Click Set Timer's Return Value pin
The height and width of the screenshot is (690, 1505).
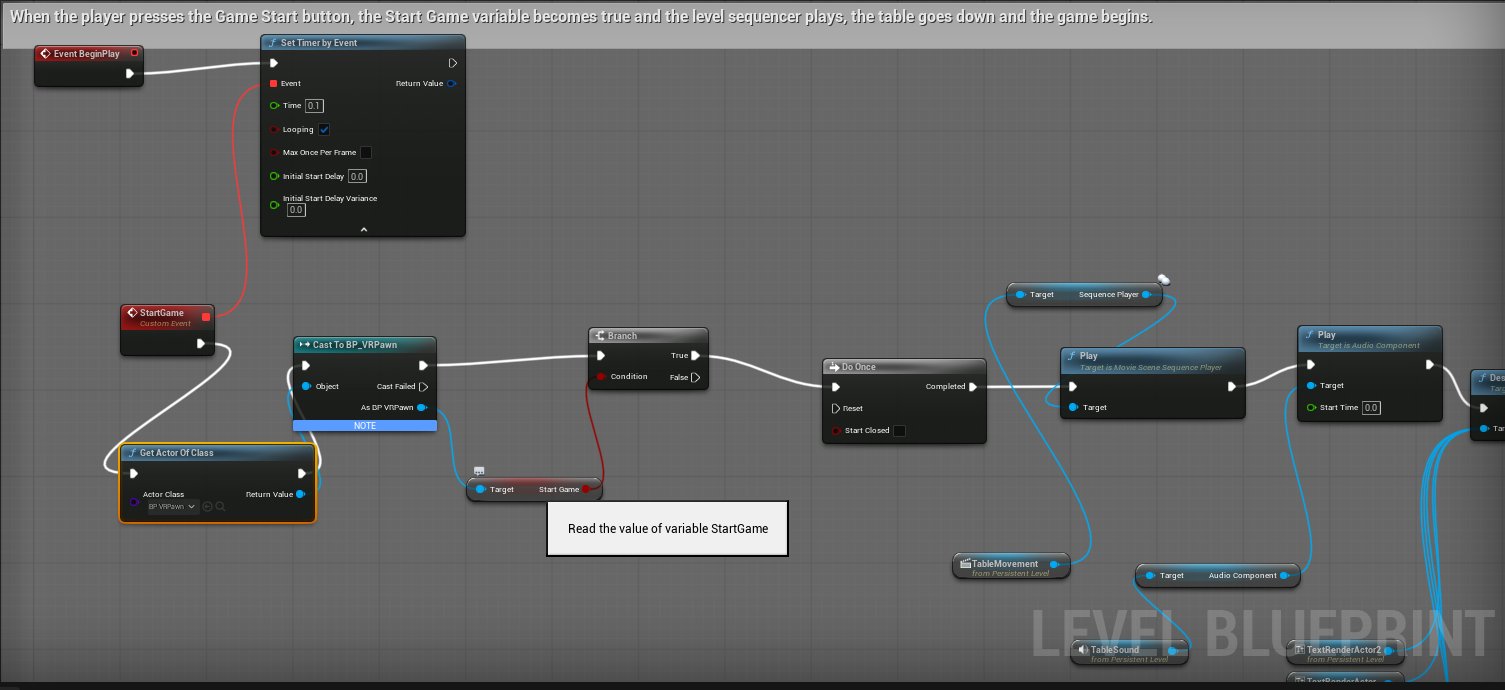[452, 84]
